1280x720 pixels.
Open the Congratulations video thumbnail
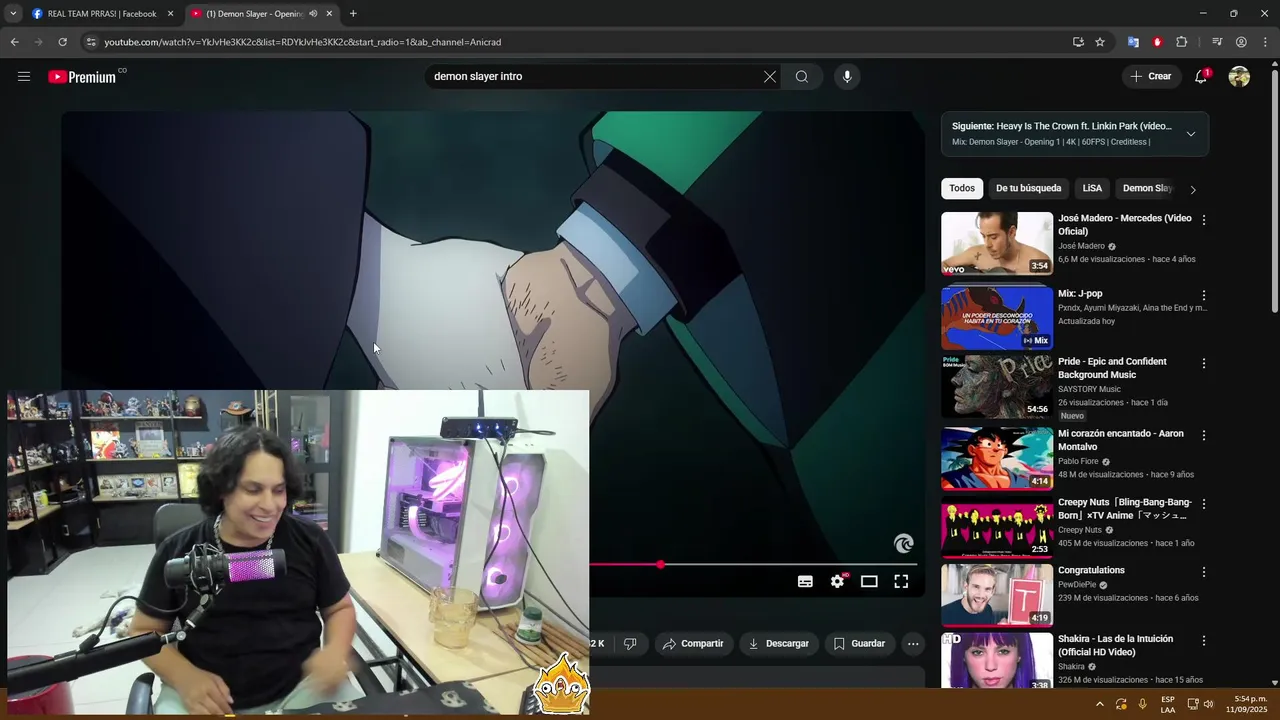tap(997, 595)
